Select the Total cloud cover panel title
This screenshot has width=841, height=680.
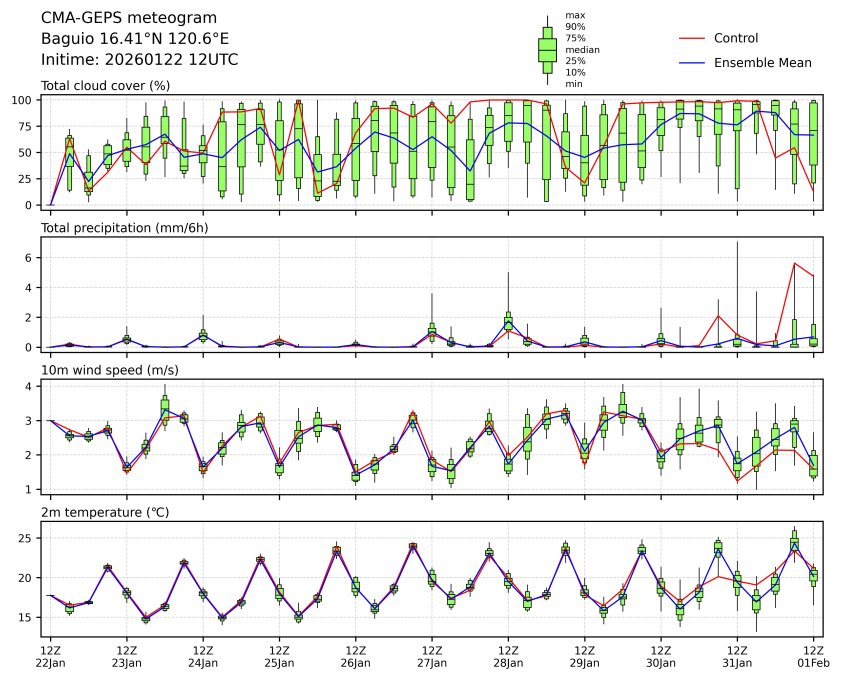coord(105,86)
